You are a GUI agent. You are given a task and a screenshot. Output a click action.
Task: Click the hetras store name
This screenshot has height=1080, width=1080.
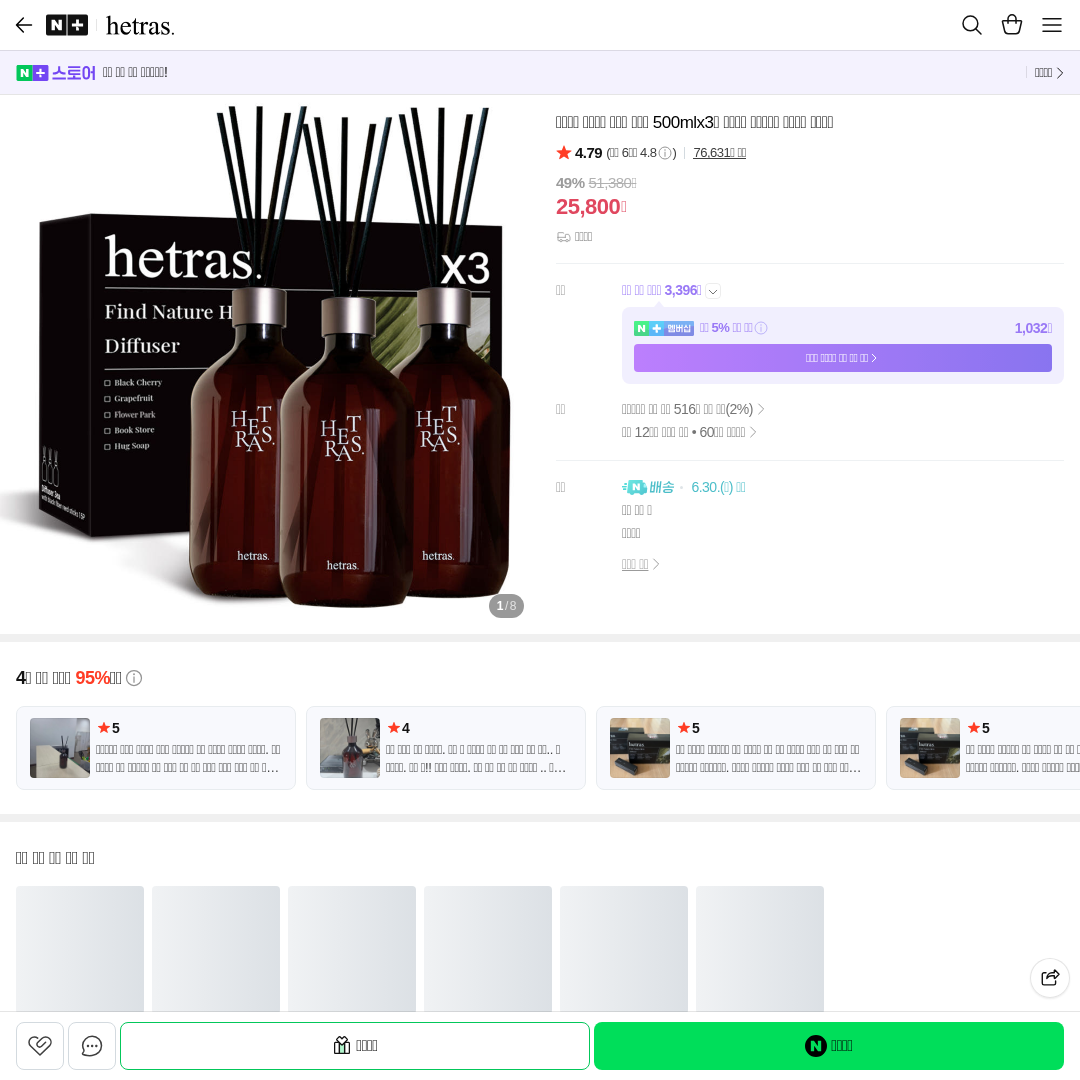pos(140,26)
